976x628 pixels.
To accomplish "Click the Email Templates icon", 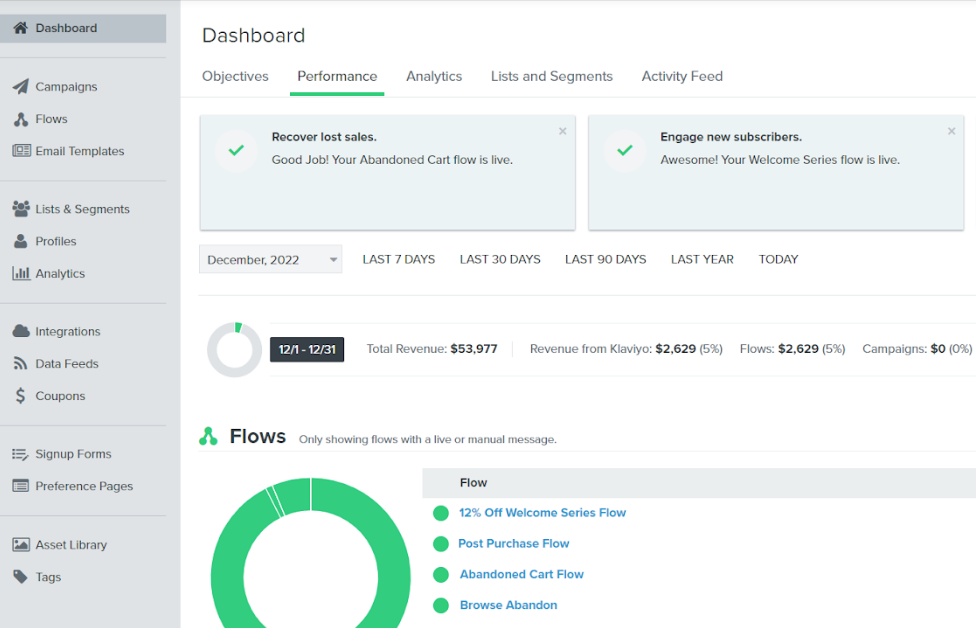I will [x=21, y=151].
